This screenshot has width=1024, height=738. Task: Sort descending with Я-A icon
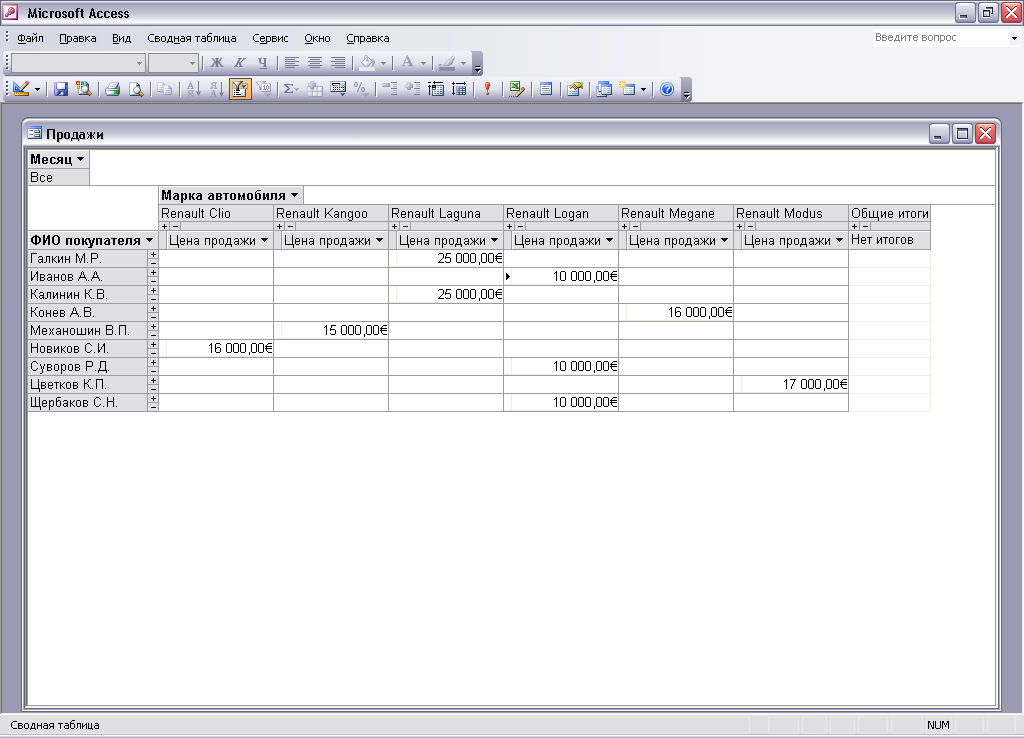(x=217, y=89)
